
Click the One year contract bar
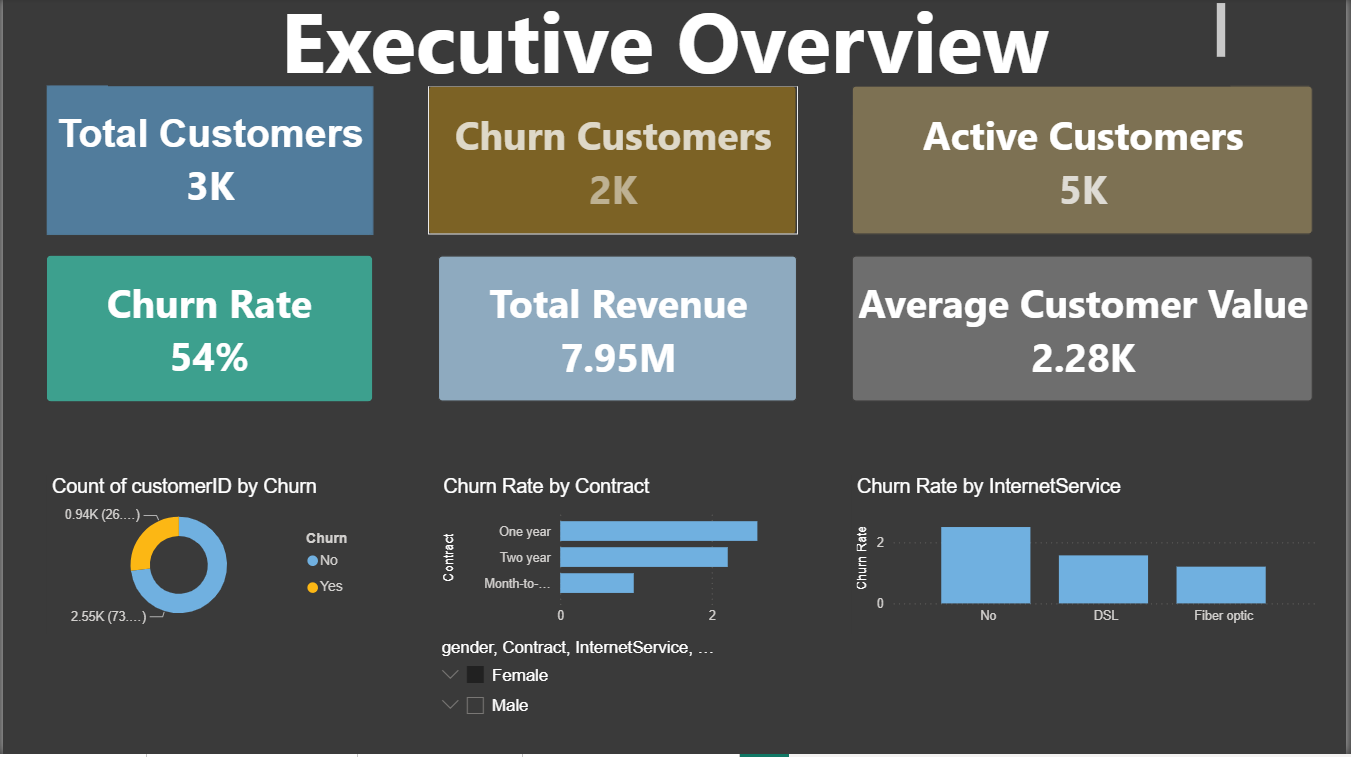[659, 531]
